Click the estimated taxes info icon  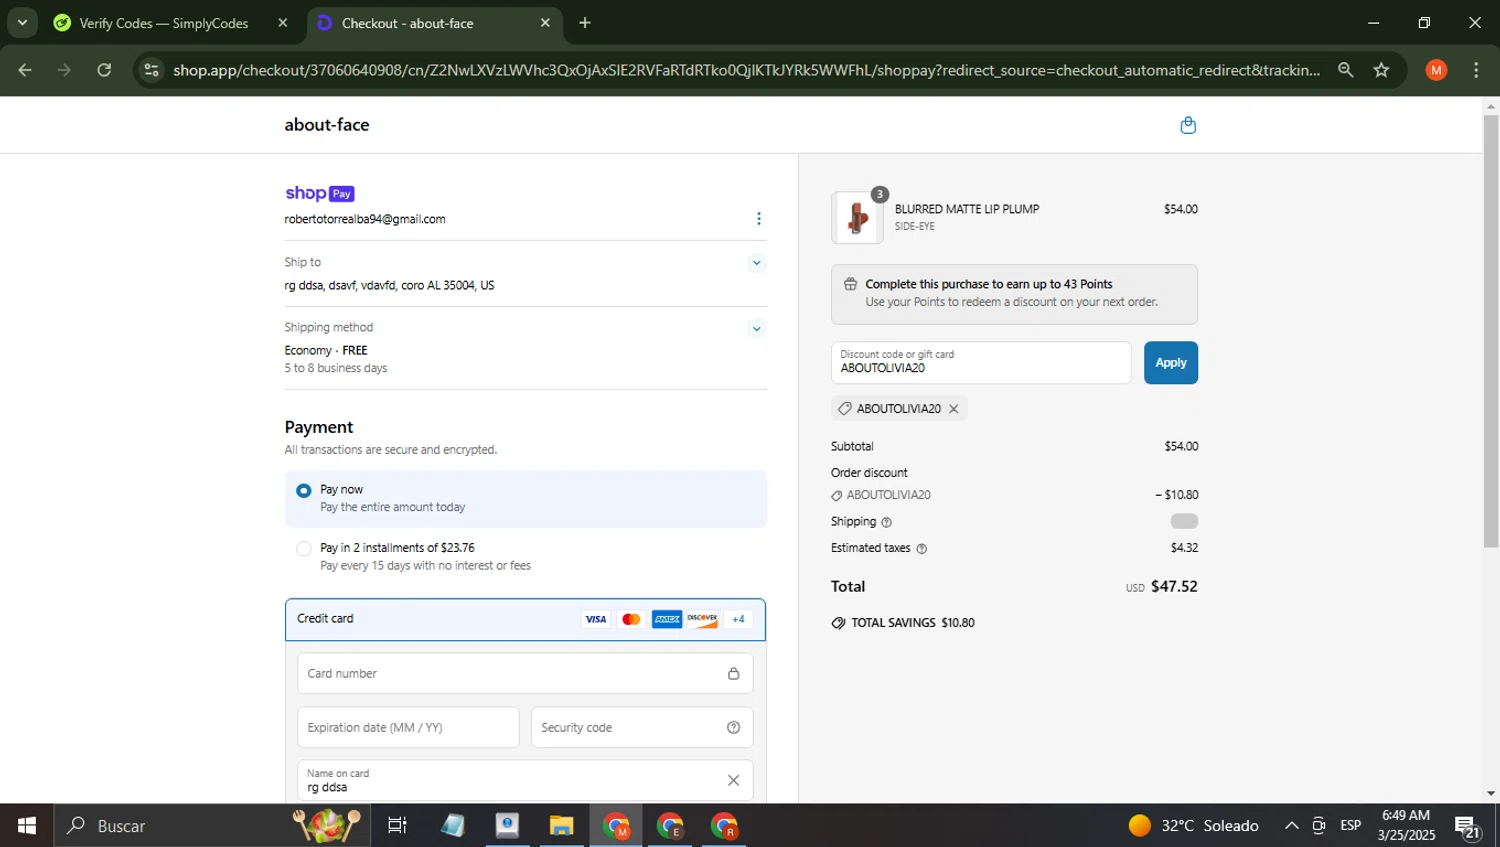(x=921, y=549)
